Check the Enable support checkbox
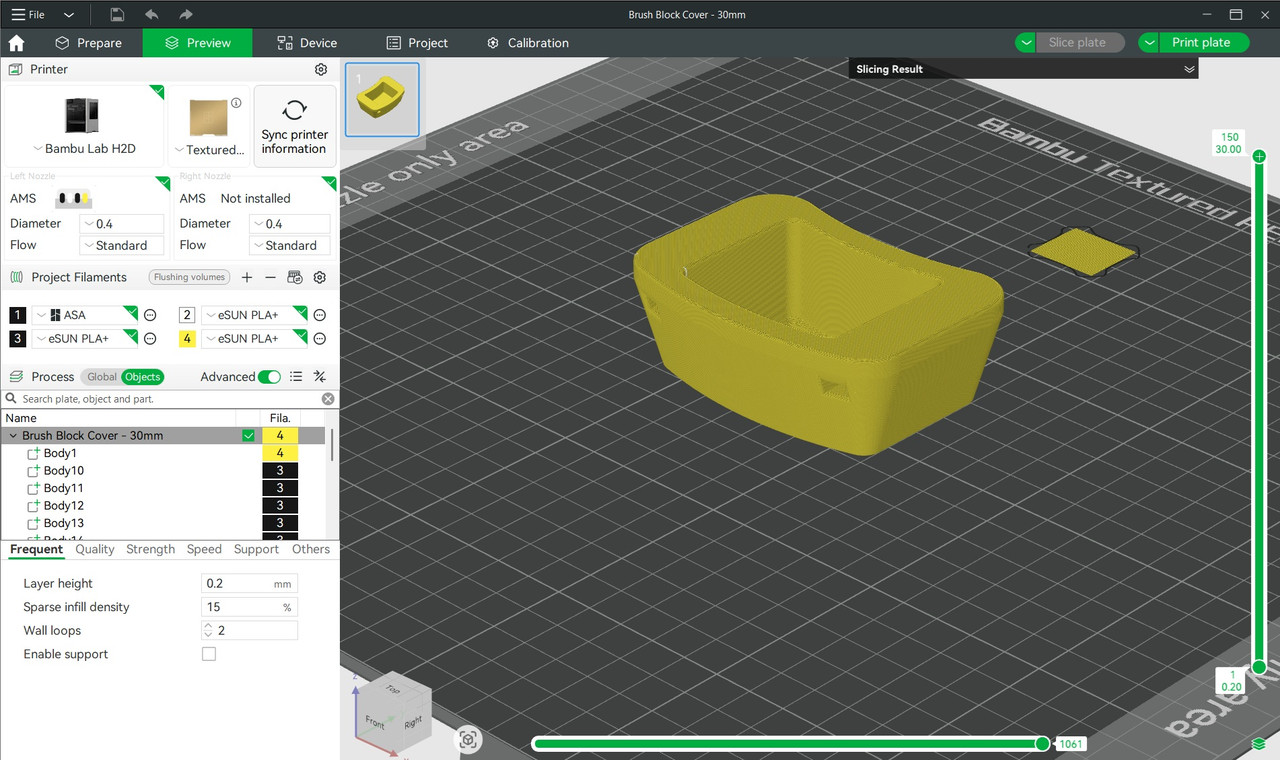Viewport: 1280px width, 760px height. coord(209,654)
